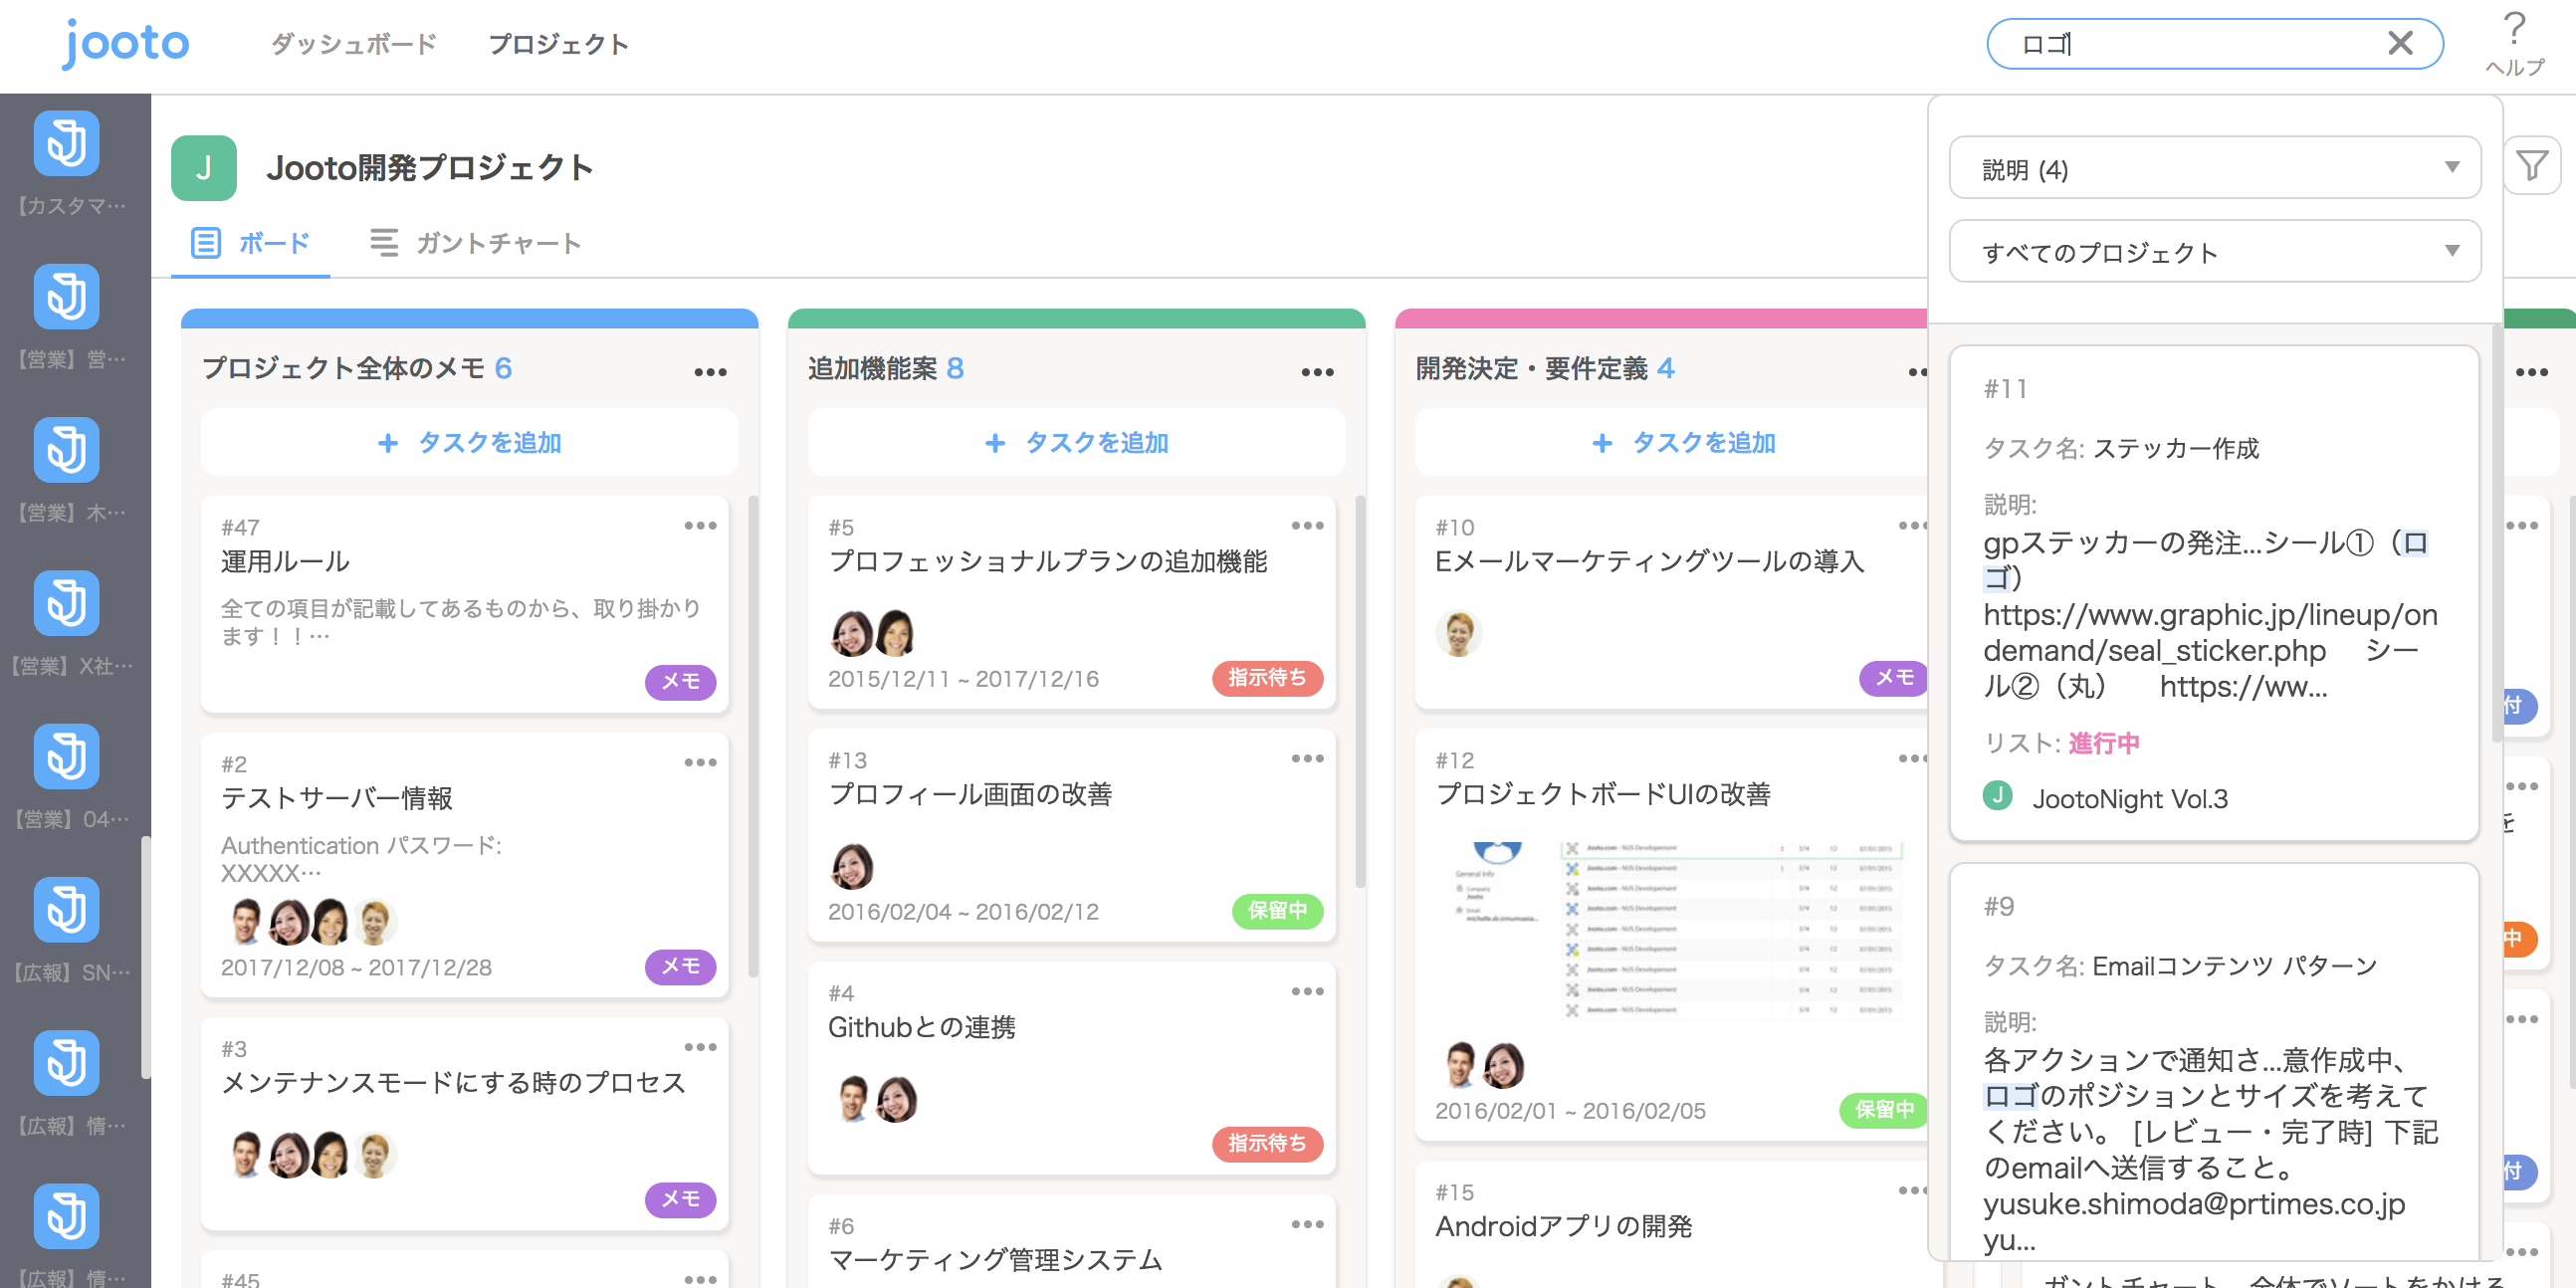
Task: Click assignee avatar on task #13
Action: 851,866
